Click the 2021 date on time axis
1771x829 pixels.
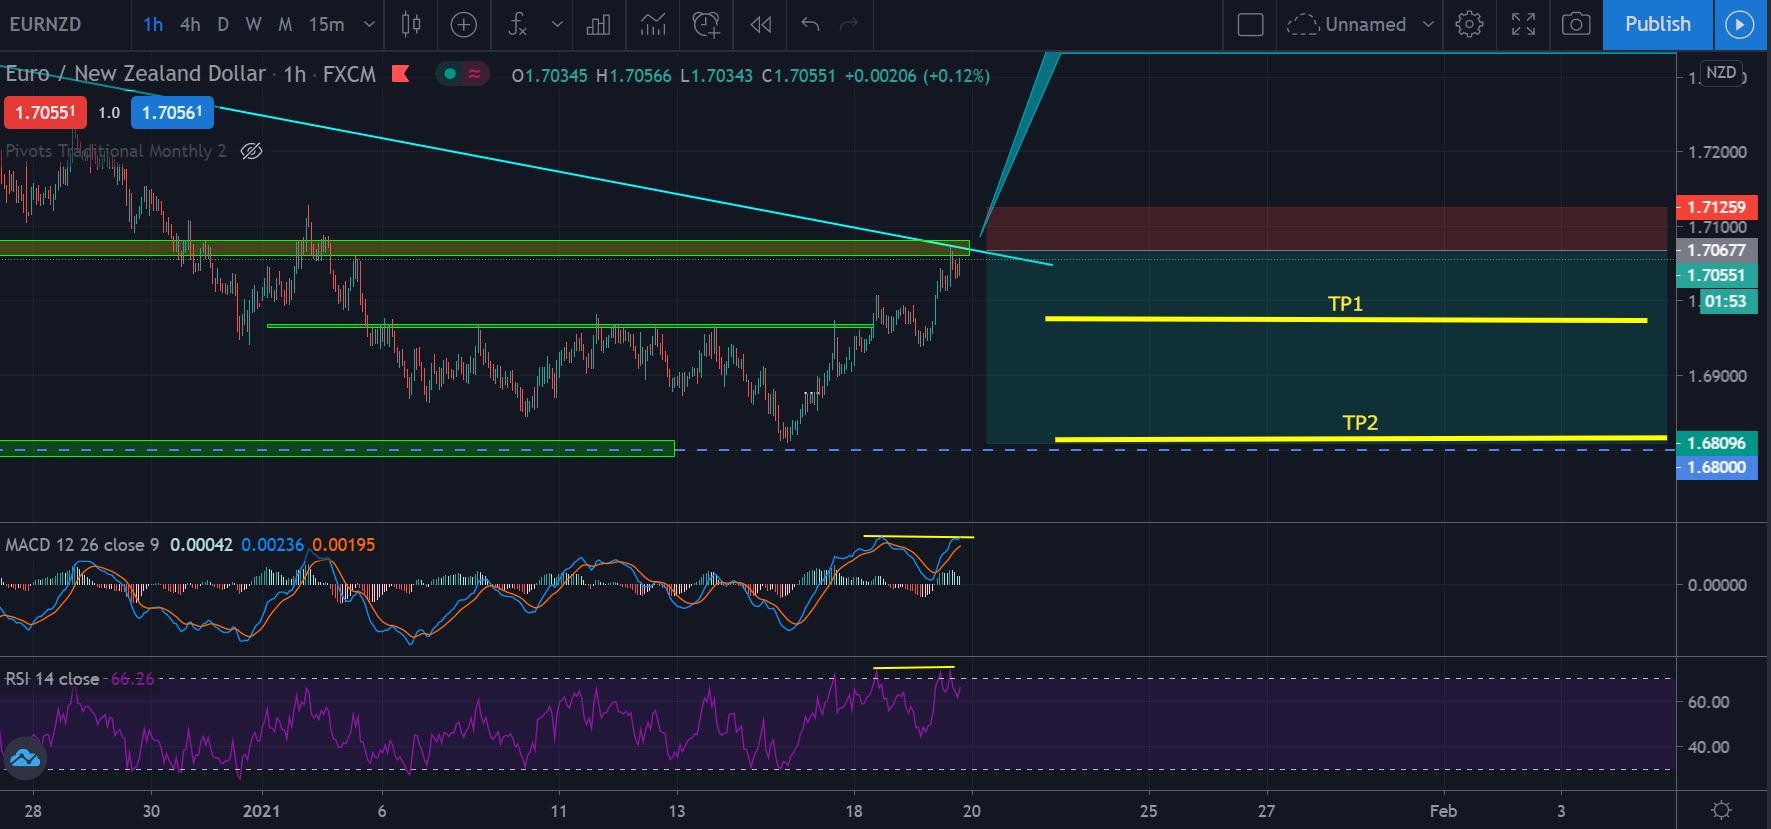[x=262, y=811]
